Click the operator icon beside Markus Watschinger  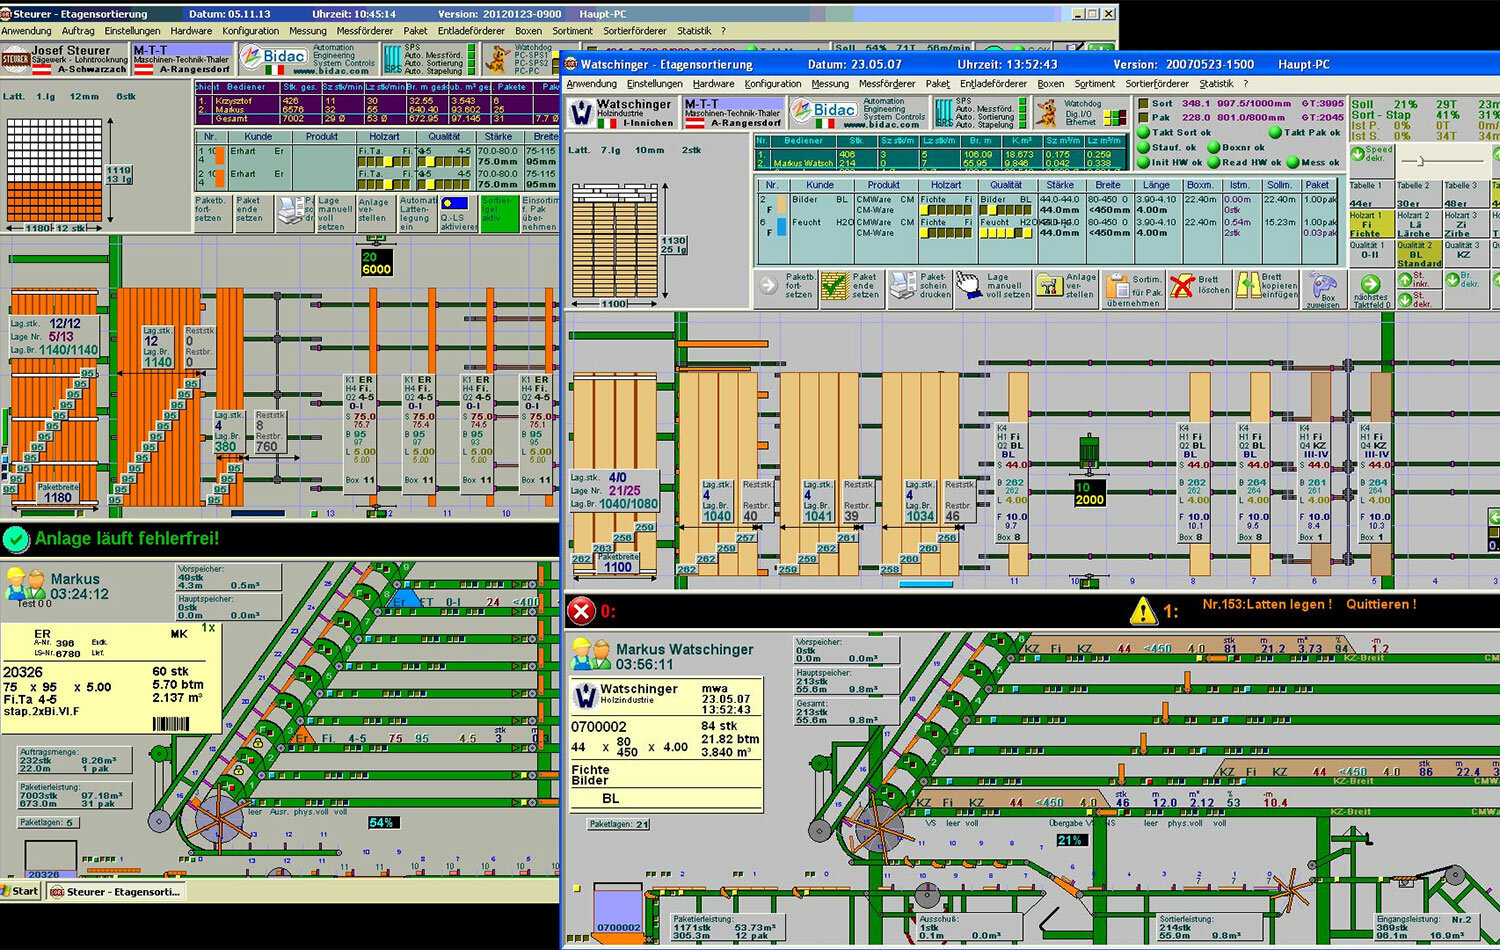point(591,656)
